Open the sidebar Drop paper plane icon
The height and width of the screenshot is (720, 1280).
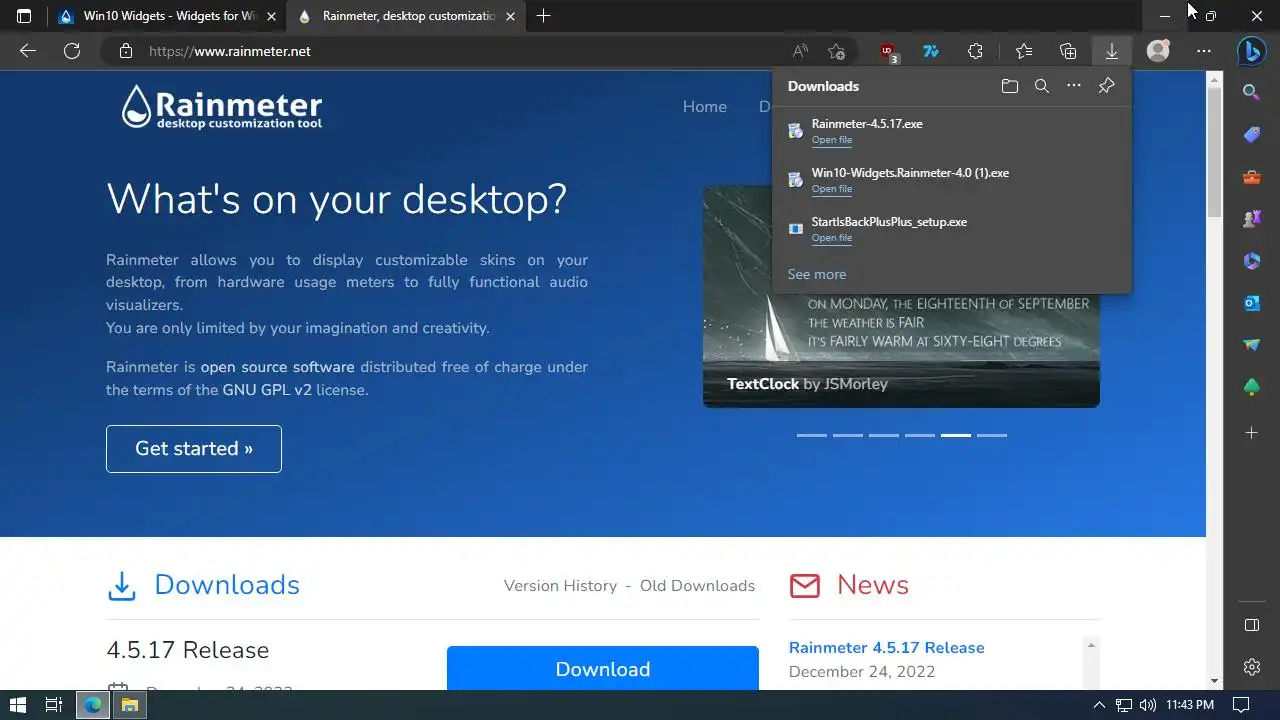tap(1251, 345)
